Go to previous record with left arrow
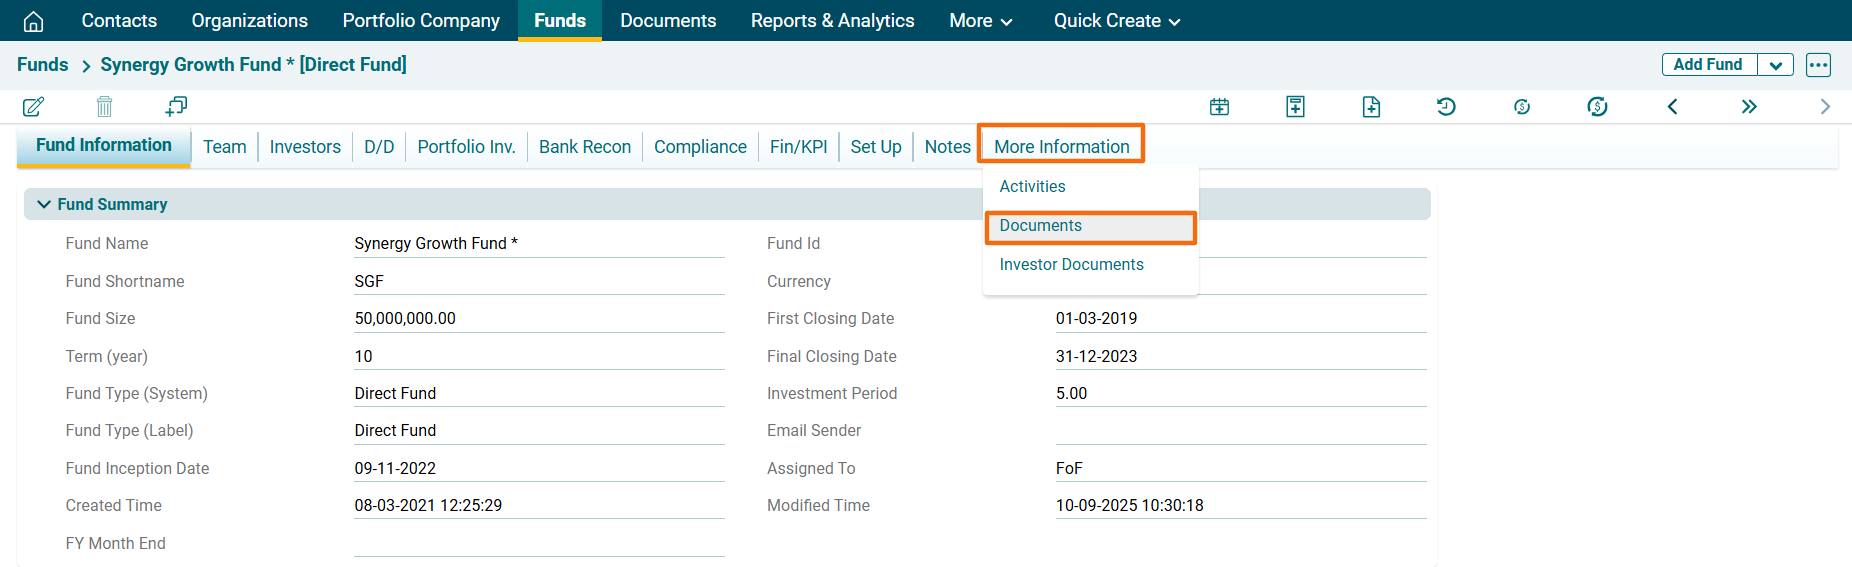The image size is (1852, 567). (1672, 107)
